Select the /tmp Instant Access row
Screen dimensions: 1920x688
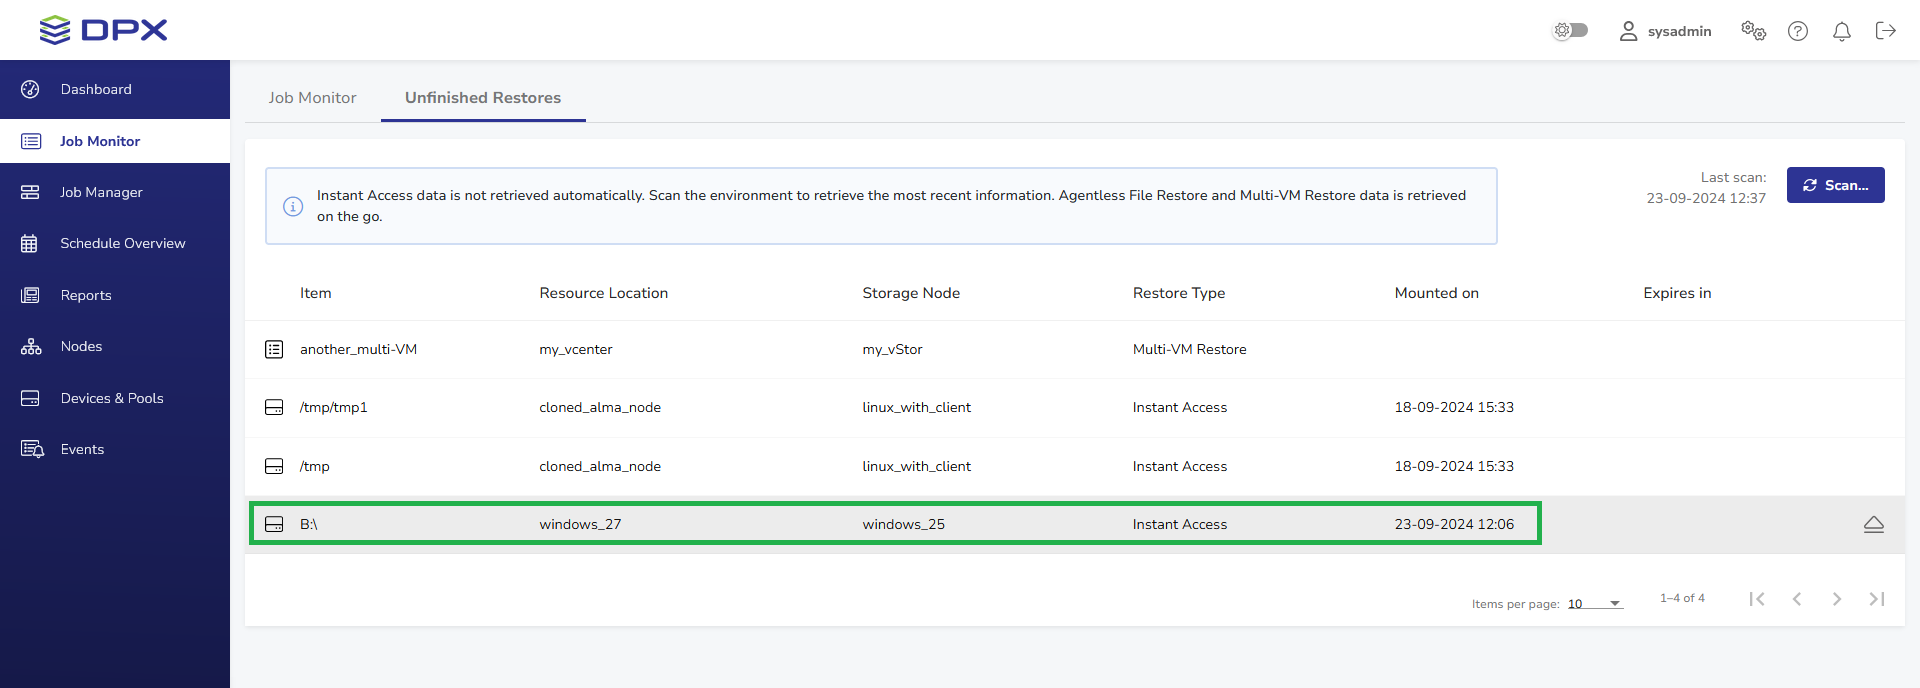click(890, 466)
